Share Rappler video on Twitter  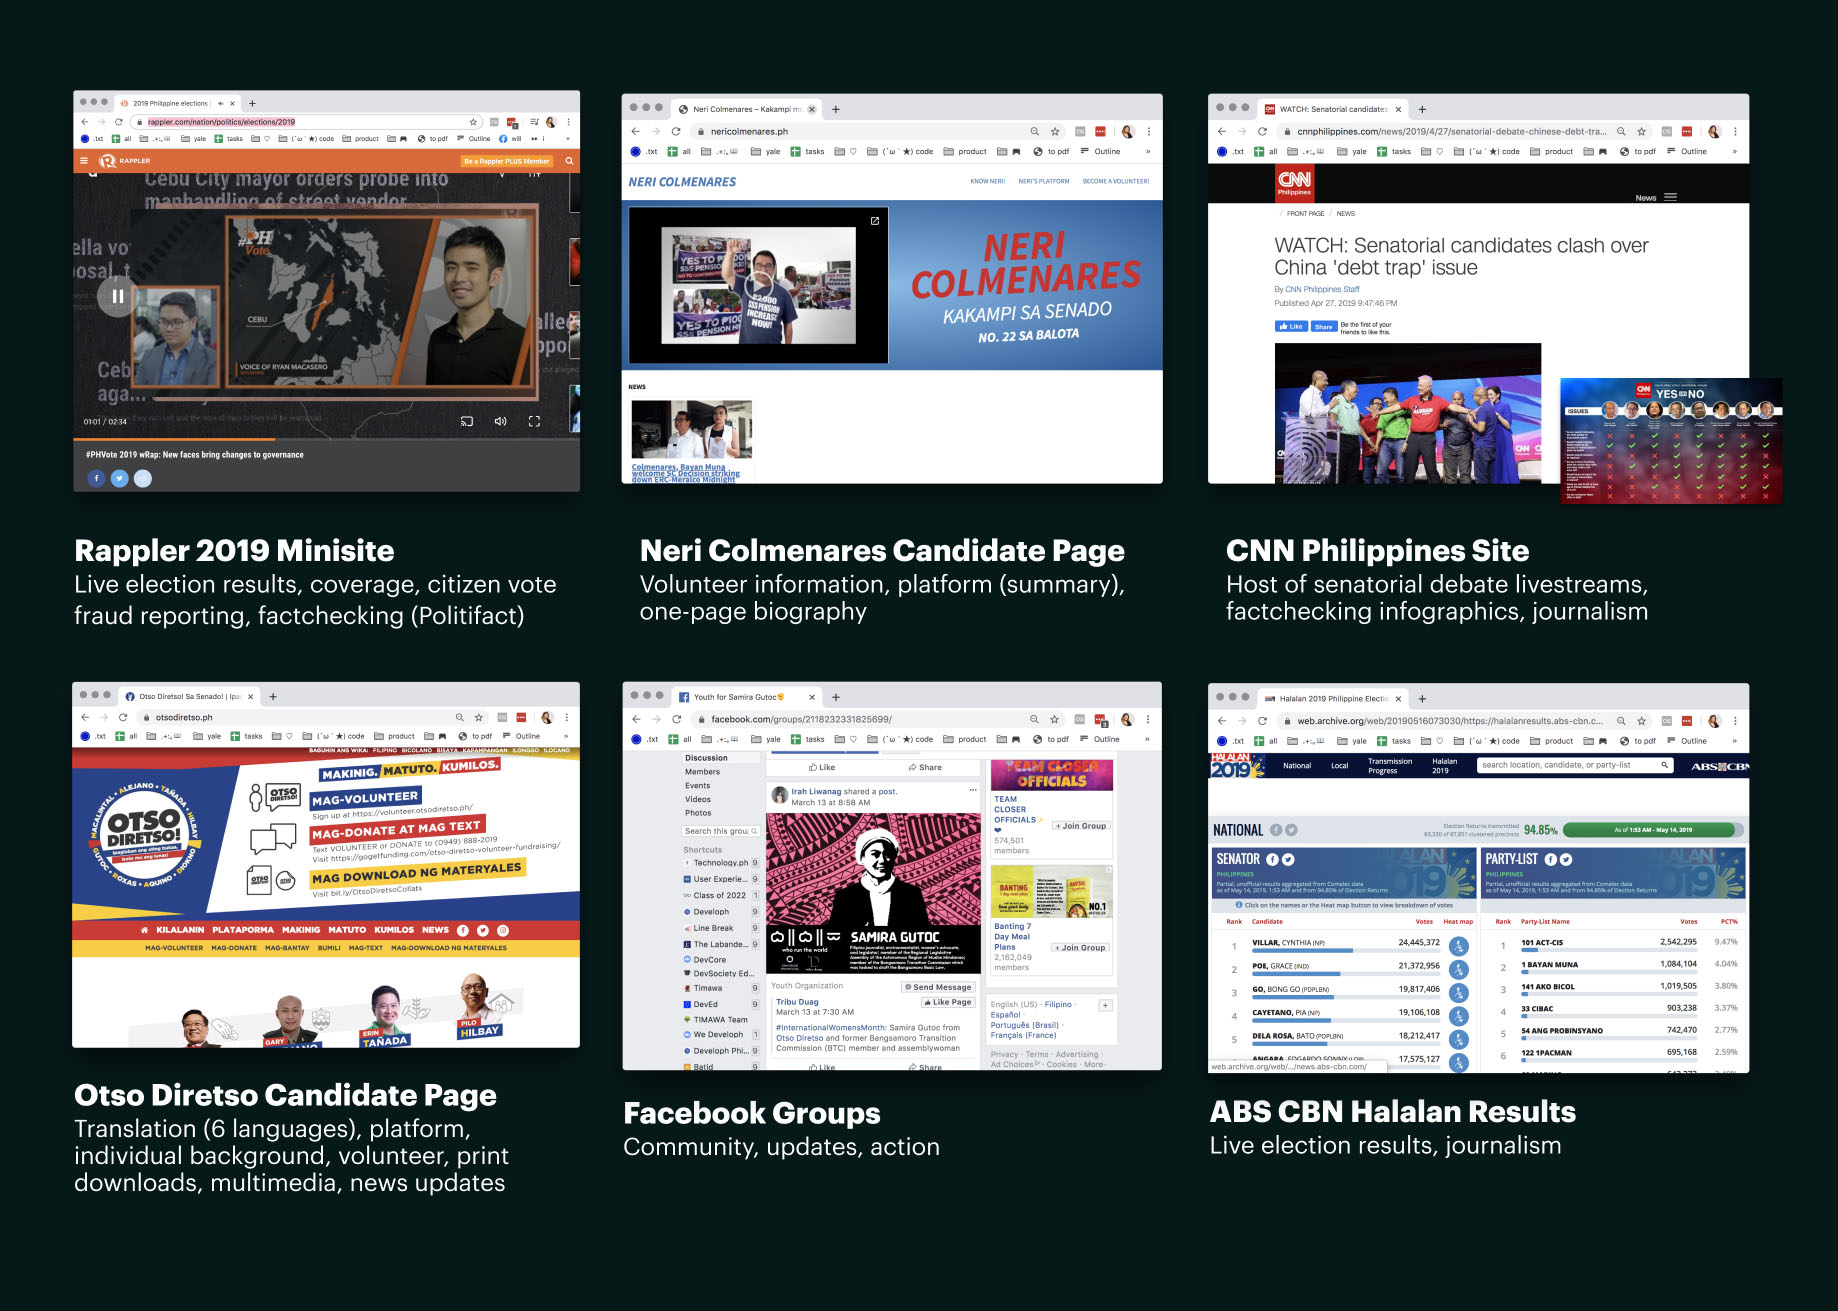120,478
